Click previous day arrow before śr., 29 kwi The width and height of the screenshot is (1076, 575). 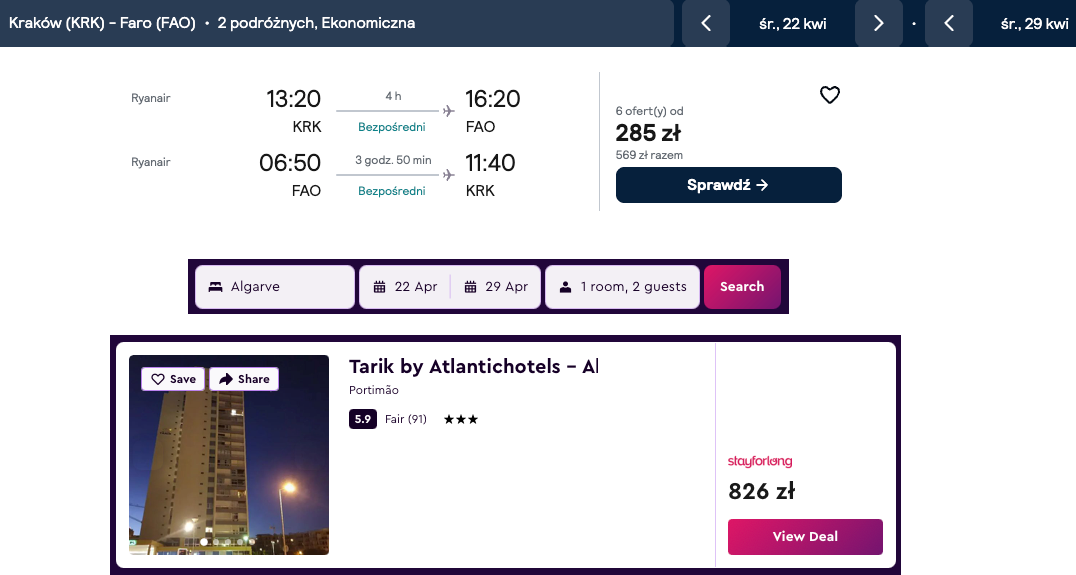tap(949, 24)
